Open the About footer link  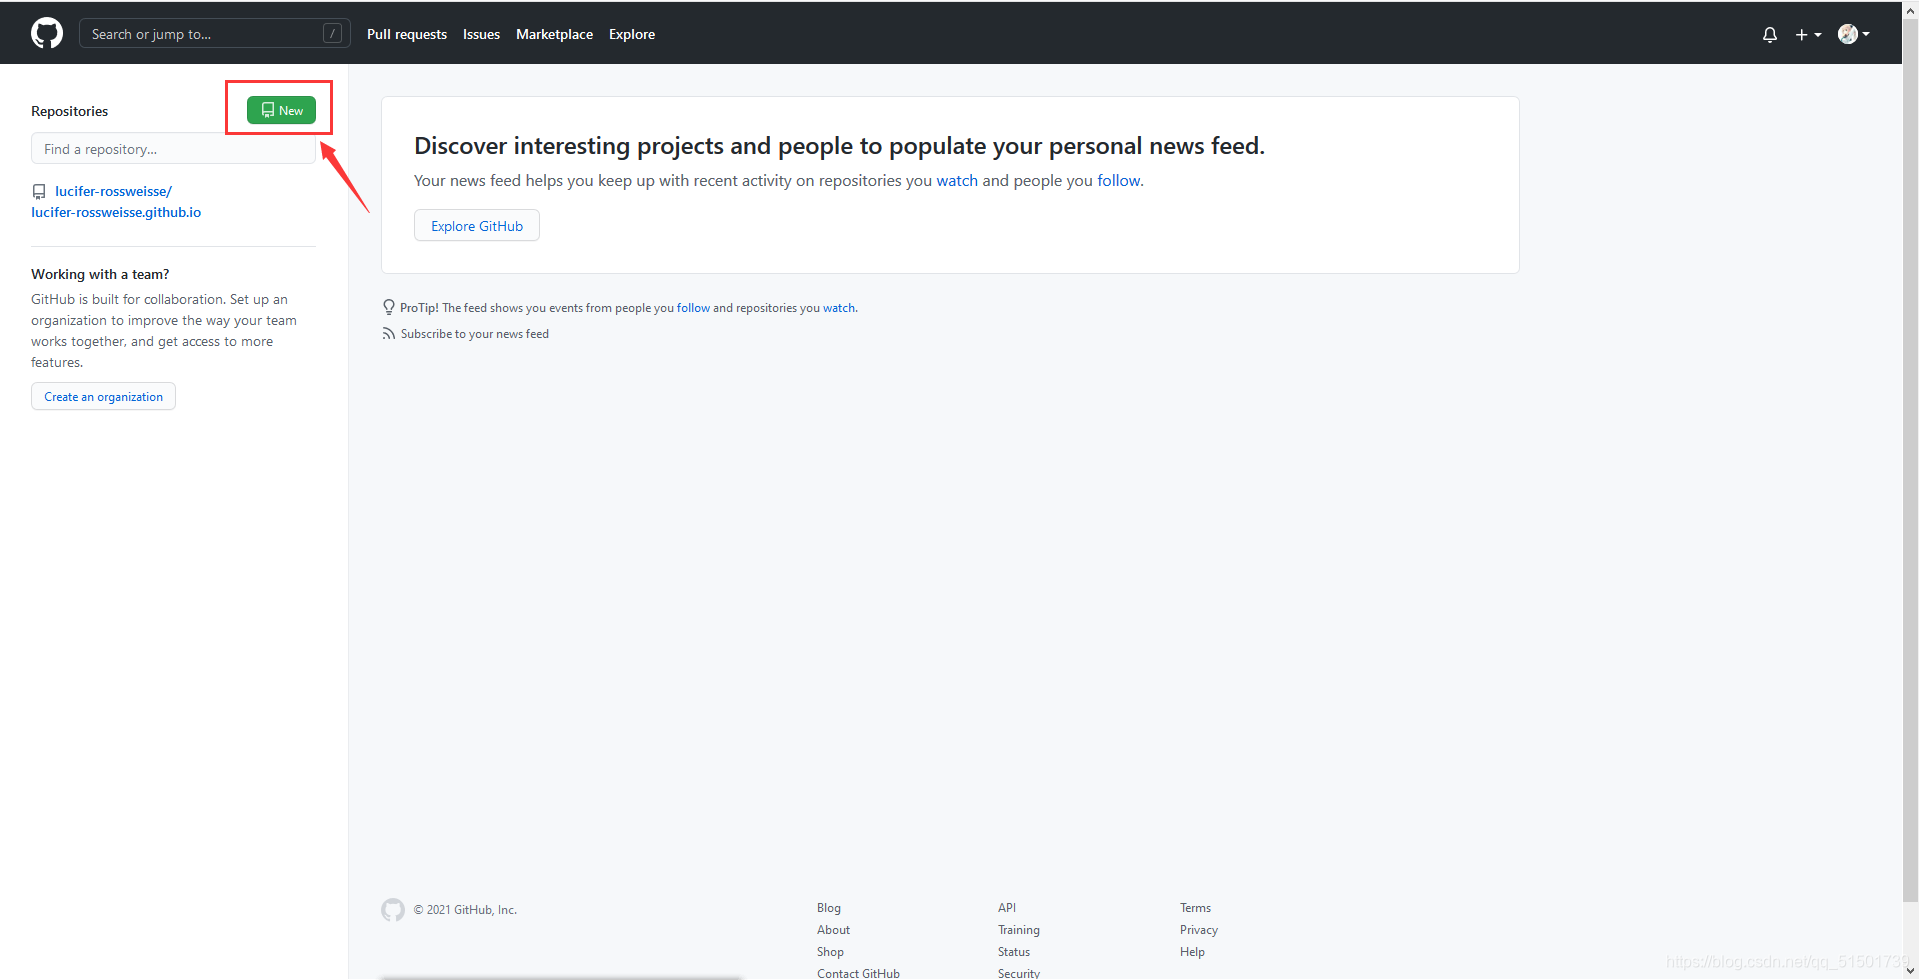[833, 930]
